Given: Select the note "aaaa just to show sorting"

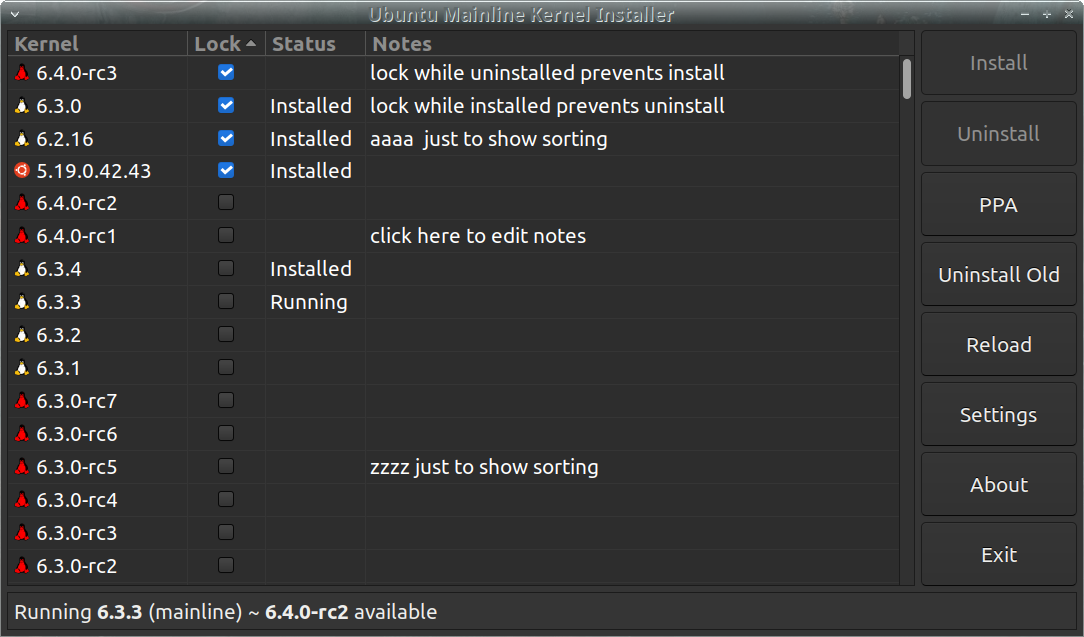Looking at the screenshot, I should click(488, 139).
